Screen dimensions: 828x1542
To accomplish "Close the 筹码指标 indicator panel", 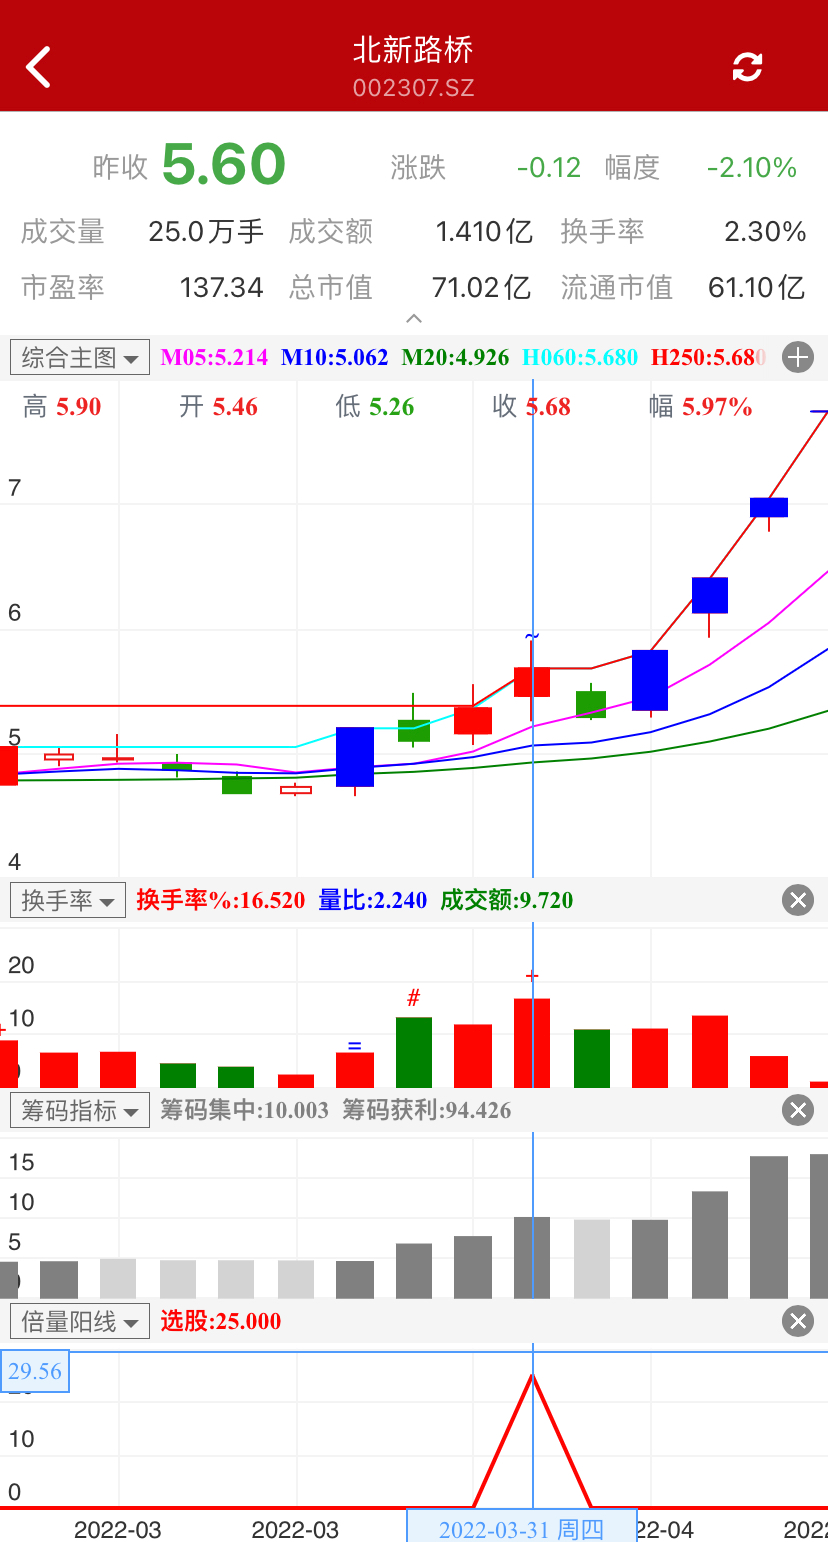I will [x=797, y=1110].
